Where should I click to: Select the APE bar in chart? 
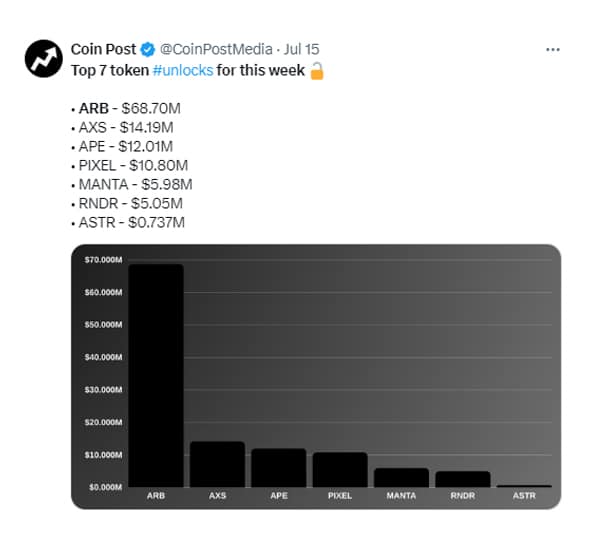[279, 468]
